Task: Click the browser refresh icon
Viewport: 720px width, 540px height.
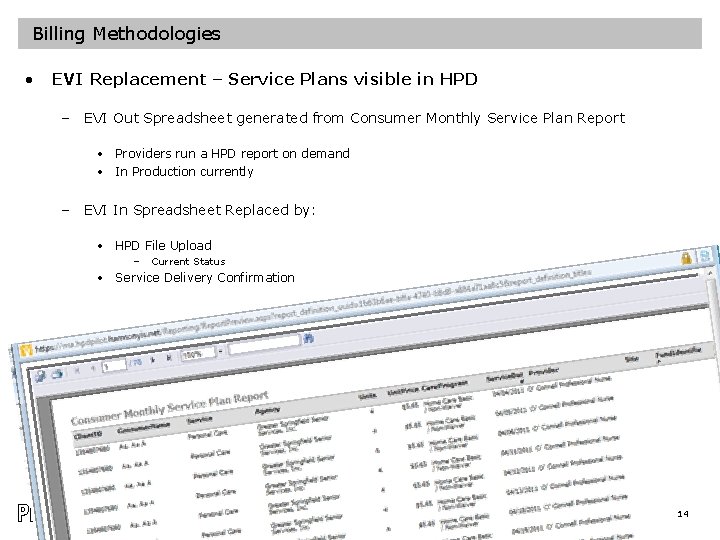Action: coord(704,255)
